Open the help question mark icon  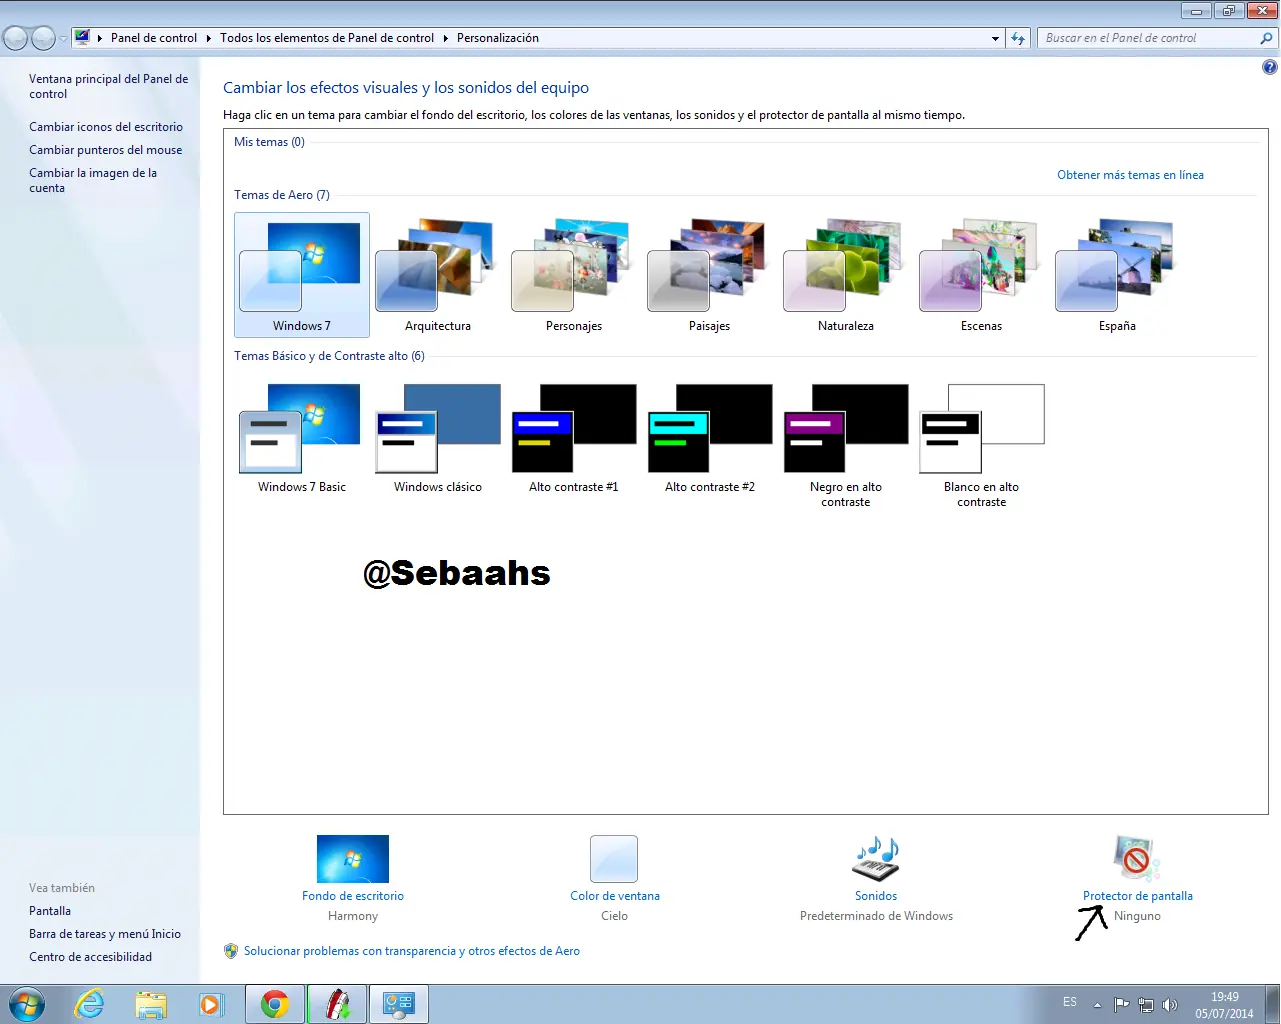[1269, 68]
